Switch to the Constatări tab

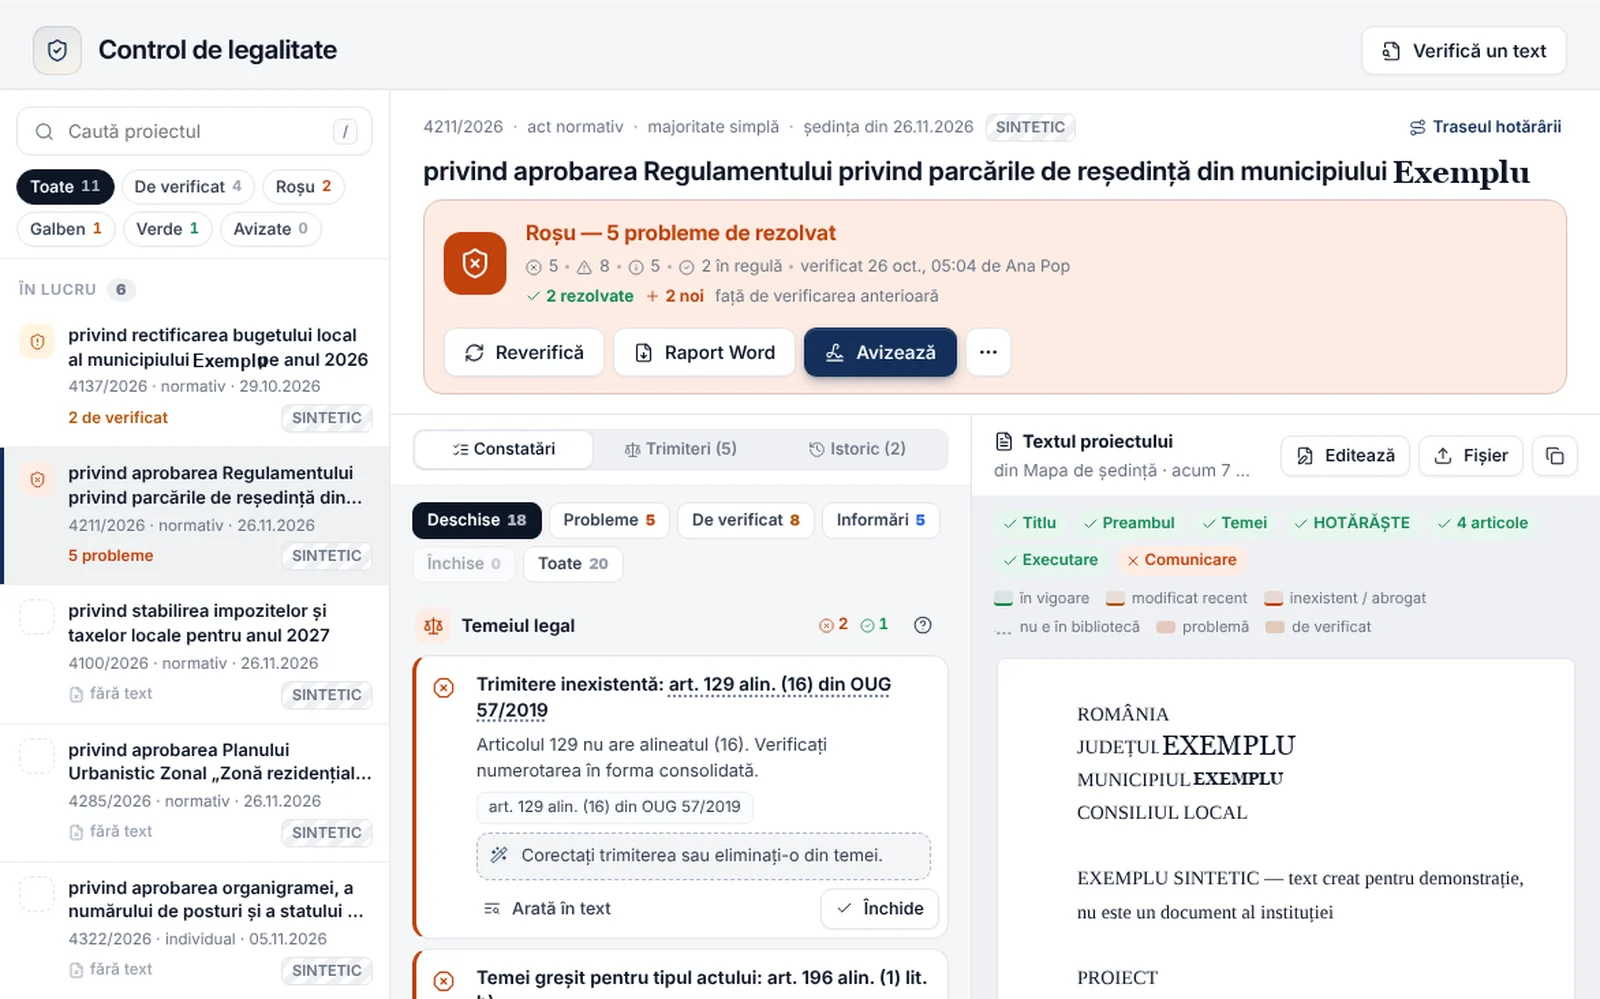503,449
